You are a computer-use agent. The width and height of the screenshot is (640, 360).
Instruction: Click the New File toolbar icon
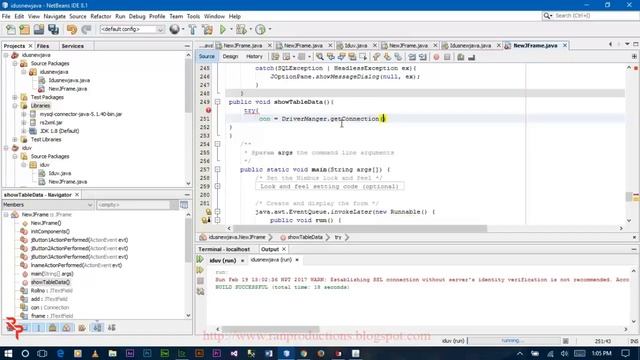tap(11, 29)
